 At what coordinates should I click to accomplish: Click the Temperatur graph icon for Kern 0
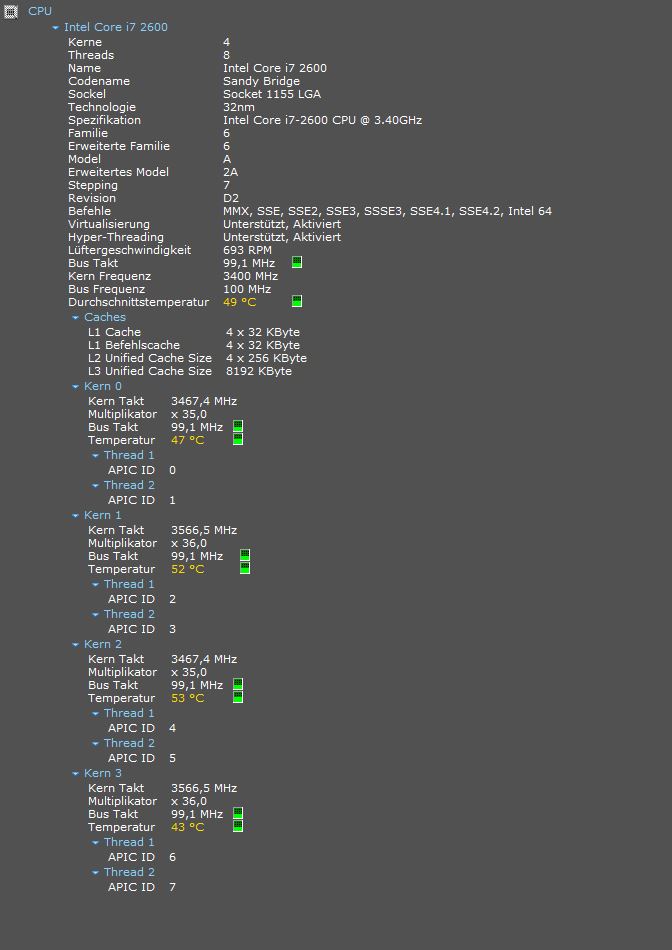tap(238, 439)
